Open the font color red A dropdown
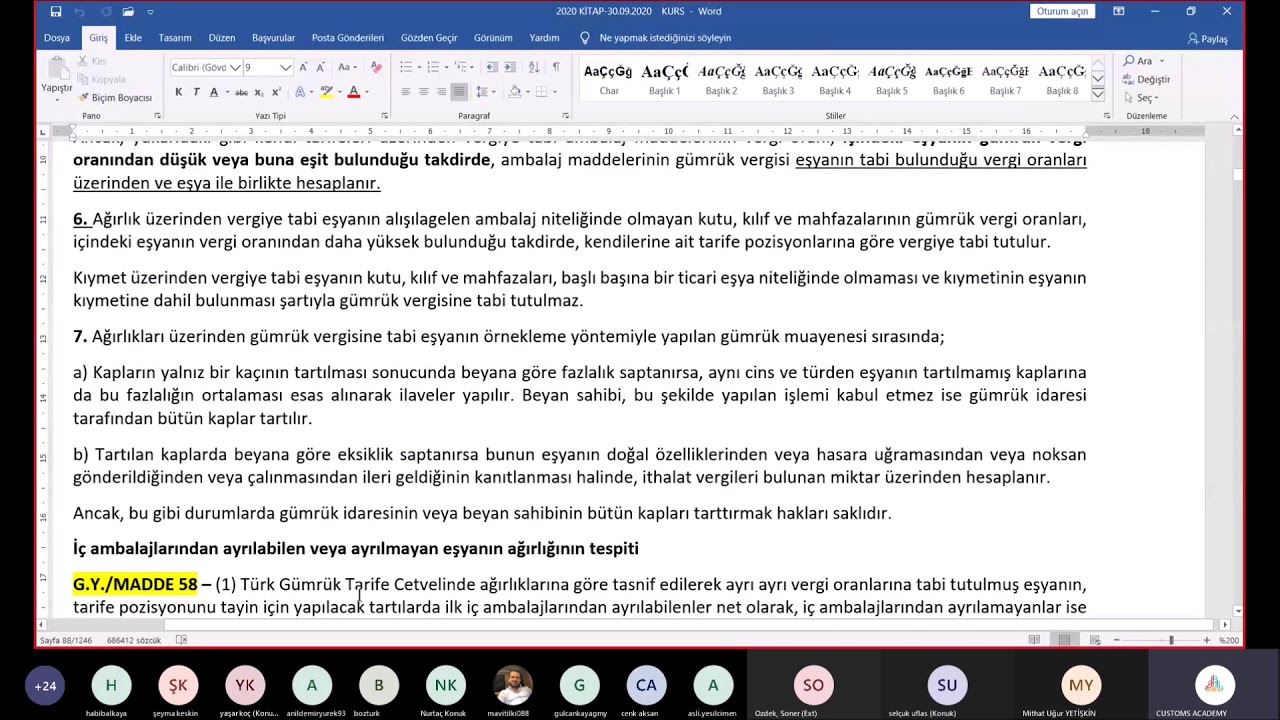The image size is (1280, 720). tap(367, 92)
